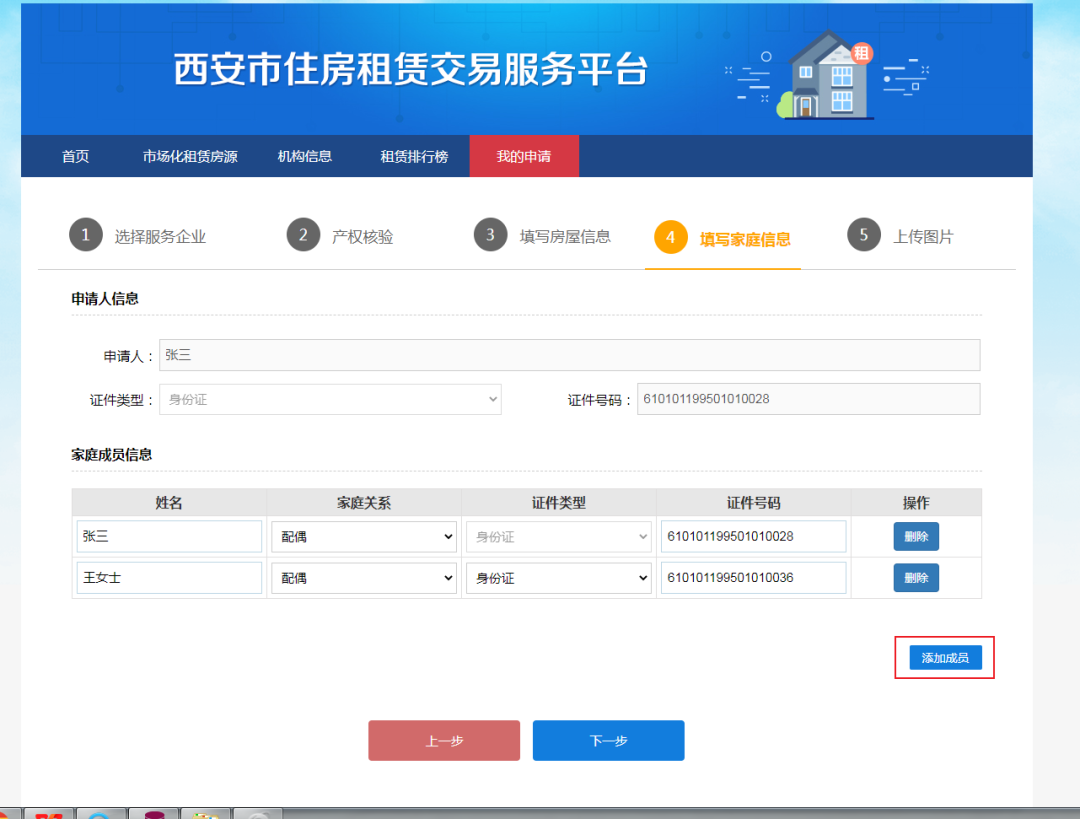Image resolution: width=1080 pixels, height=819 pixels.
Task: Open the 机构信息 navigation item
Action: (x=305, y=157)
